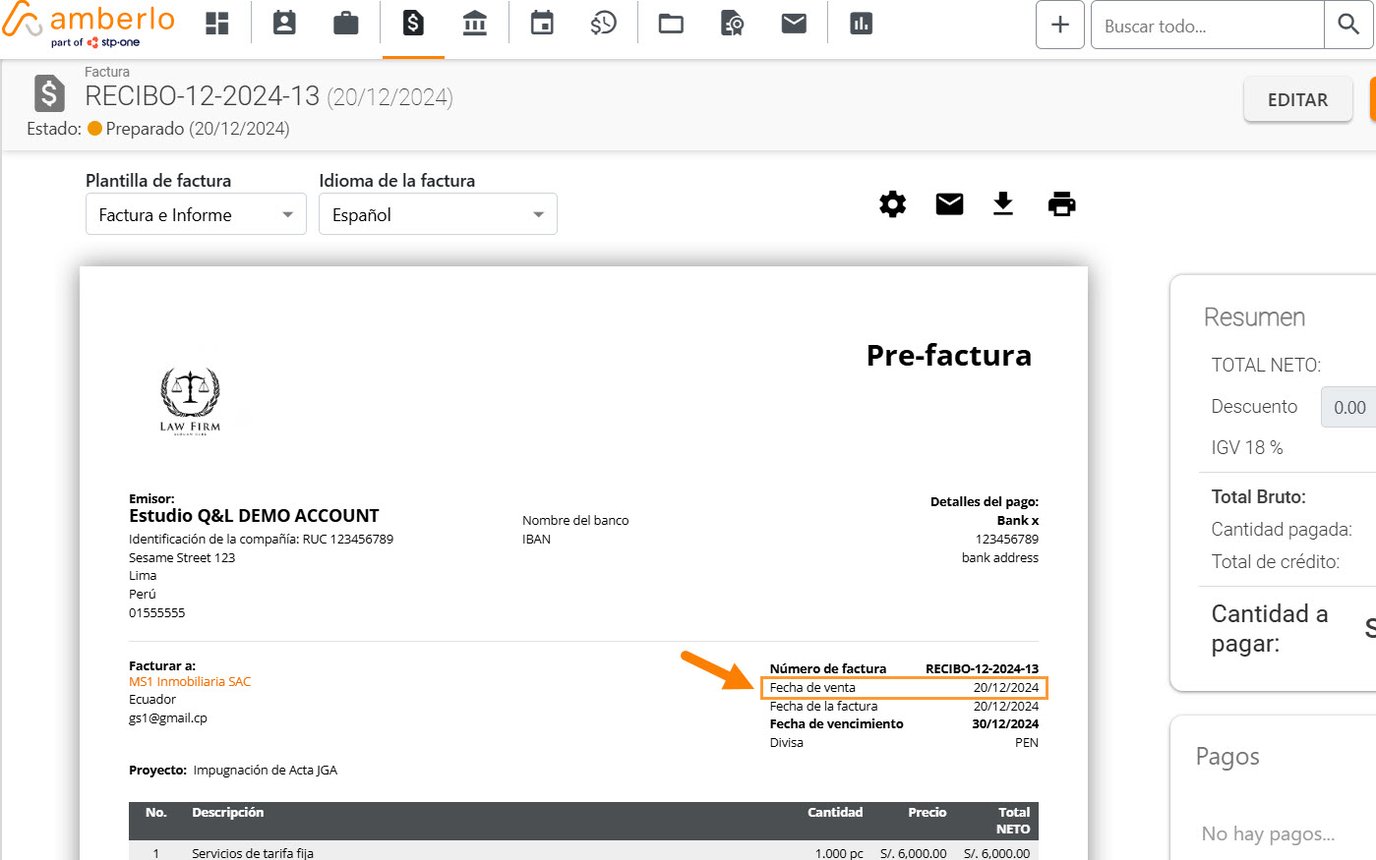The image size is (1376, 860).
Task: Change invoice language from Español
Action: point(437,213)
